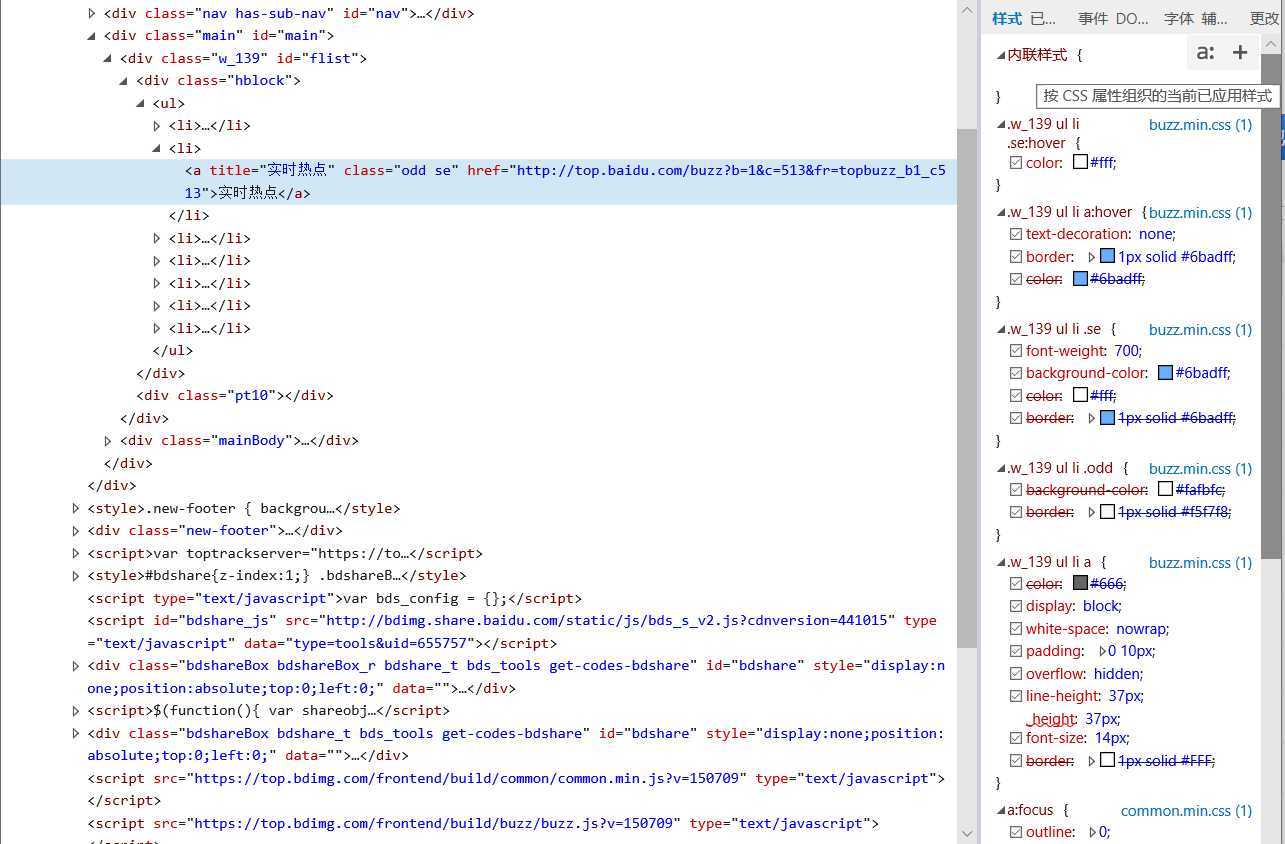Expand the bdshareBox_r div node
The image size is (1285, 844).
[x=76, y=665]
